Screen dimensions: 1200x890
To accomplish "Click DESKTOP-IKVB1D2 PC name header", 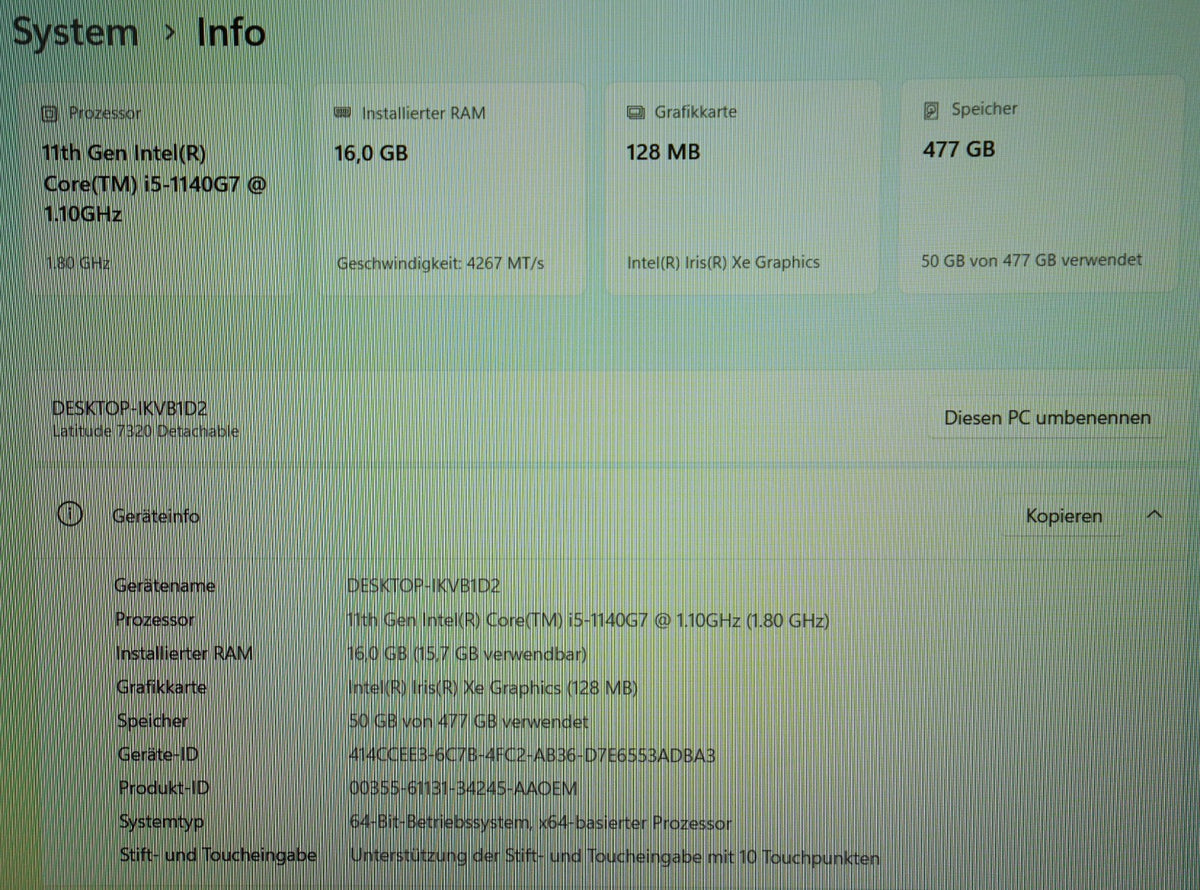I will tap(129, 408).
